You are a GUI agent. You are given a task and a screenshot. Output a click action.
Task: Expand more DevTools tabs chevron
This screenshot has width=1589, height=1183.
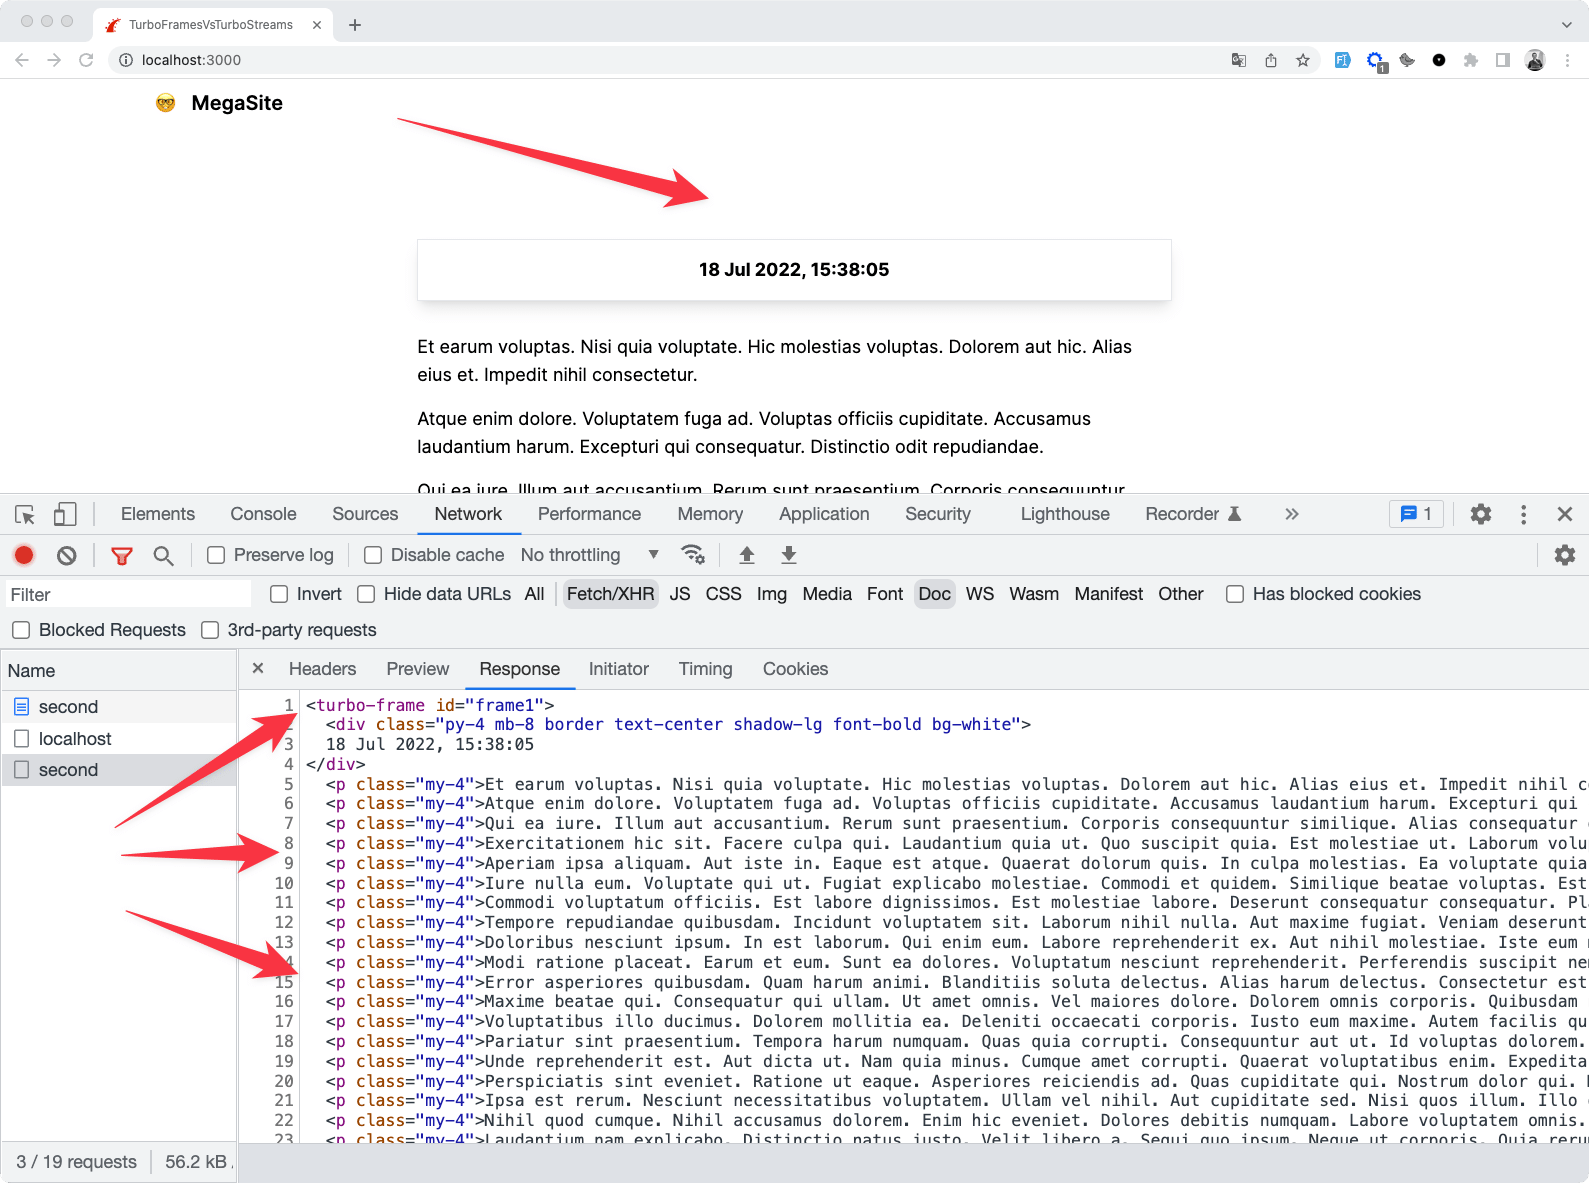[x=1291, y=514]
